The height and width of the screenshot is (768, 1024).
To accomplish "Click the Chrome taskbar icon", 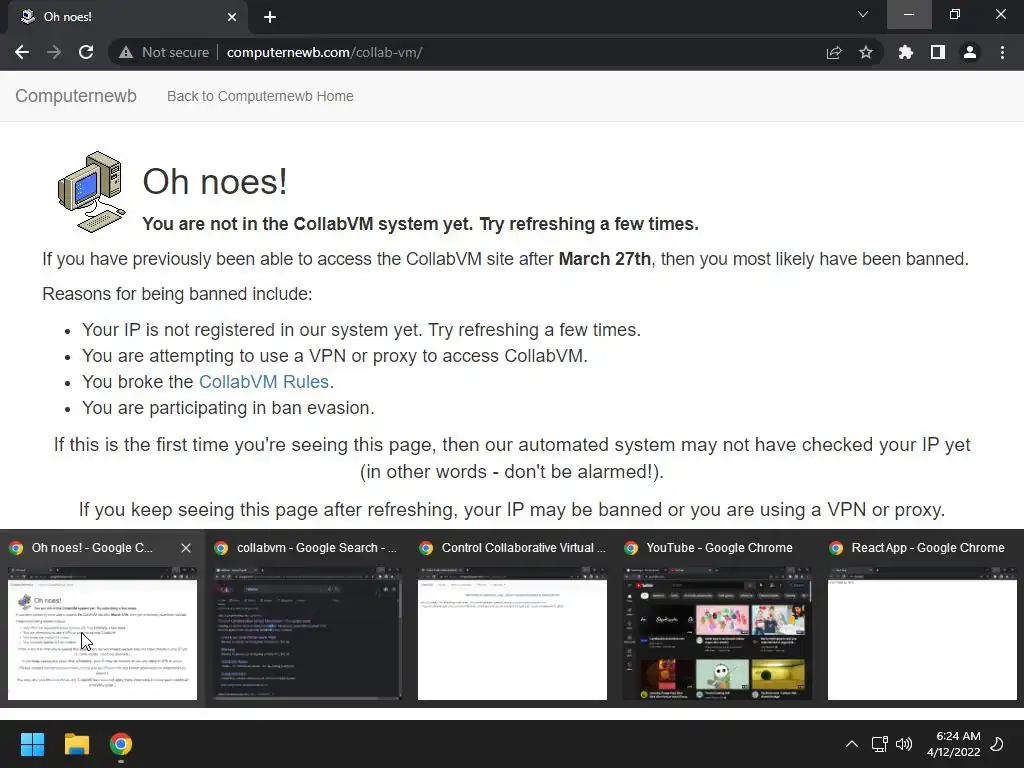I will [x=121, y=744].
